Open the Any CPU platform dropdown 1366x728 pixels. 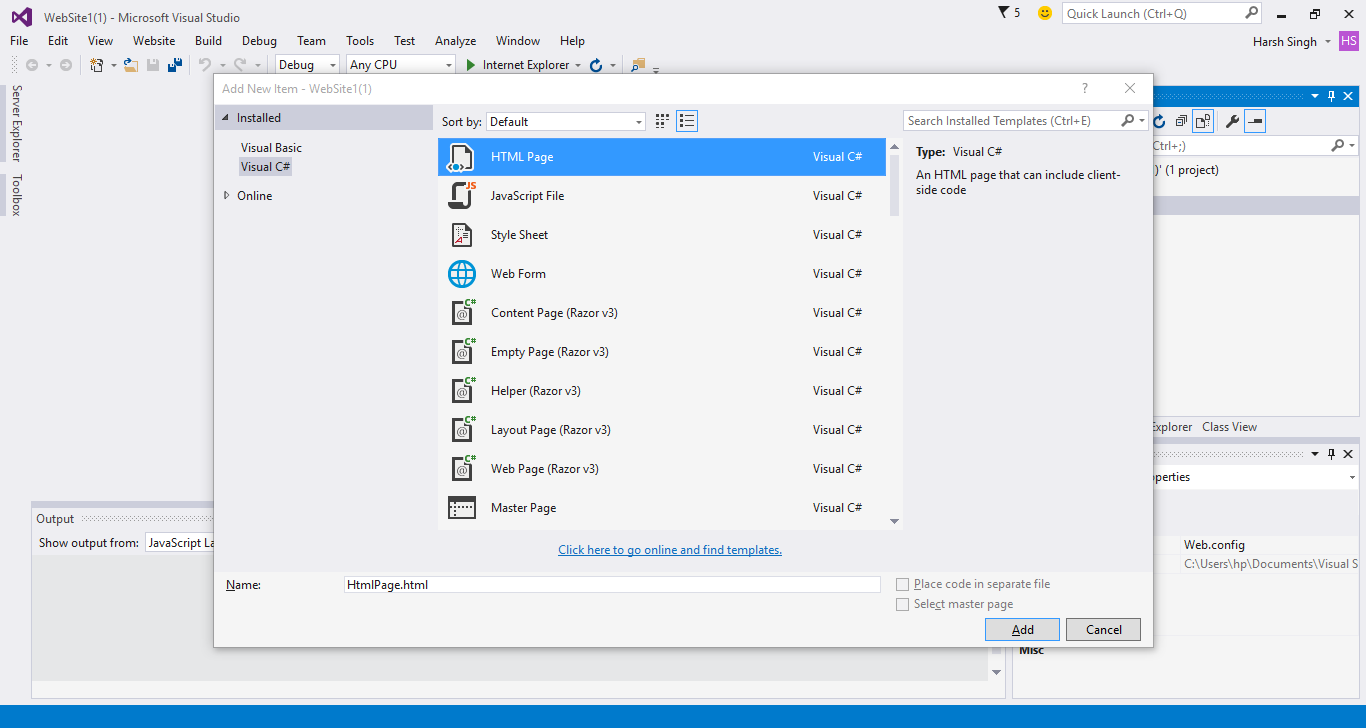pos(401,65)
